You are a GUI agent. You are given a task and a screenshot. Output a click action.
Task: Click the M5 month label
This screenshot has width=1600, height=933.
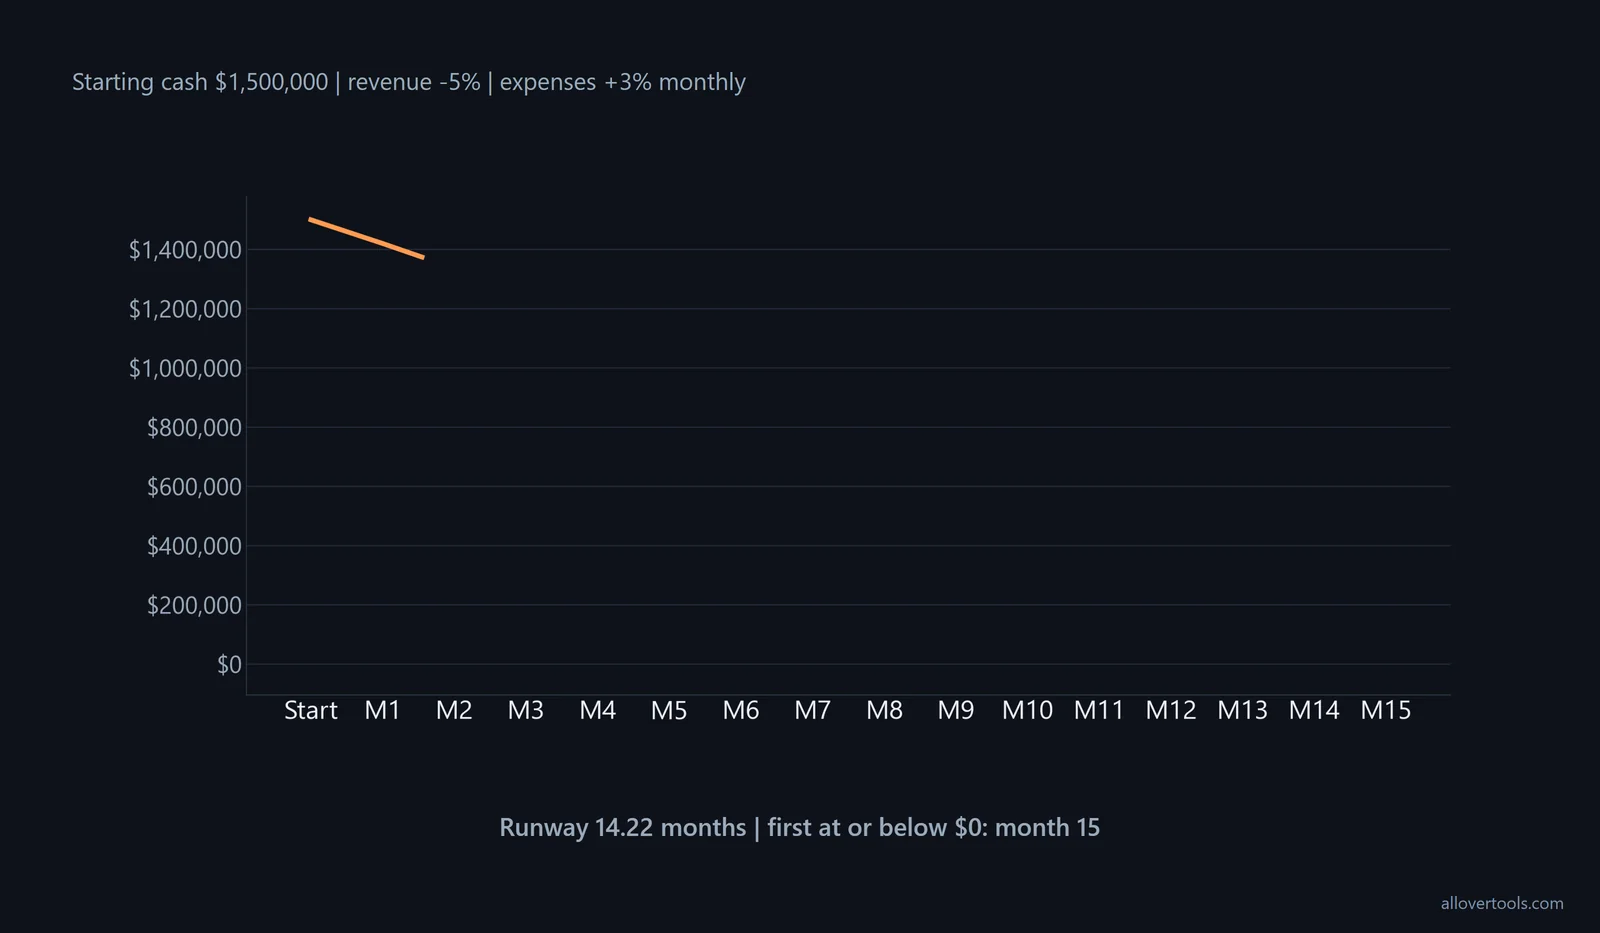(x=669, y=710)
